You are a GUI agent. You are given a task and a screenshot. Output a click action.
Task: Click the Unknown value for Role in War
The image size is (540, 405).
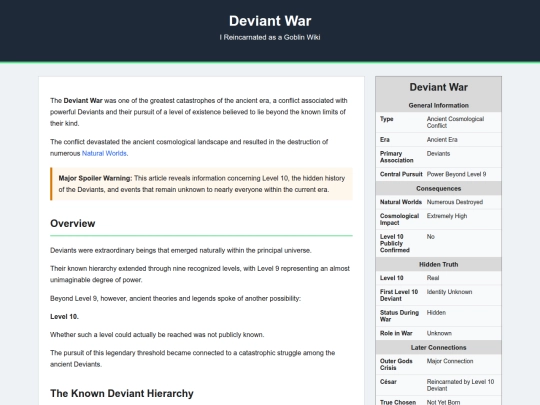point(439,333)
